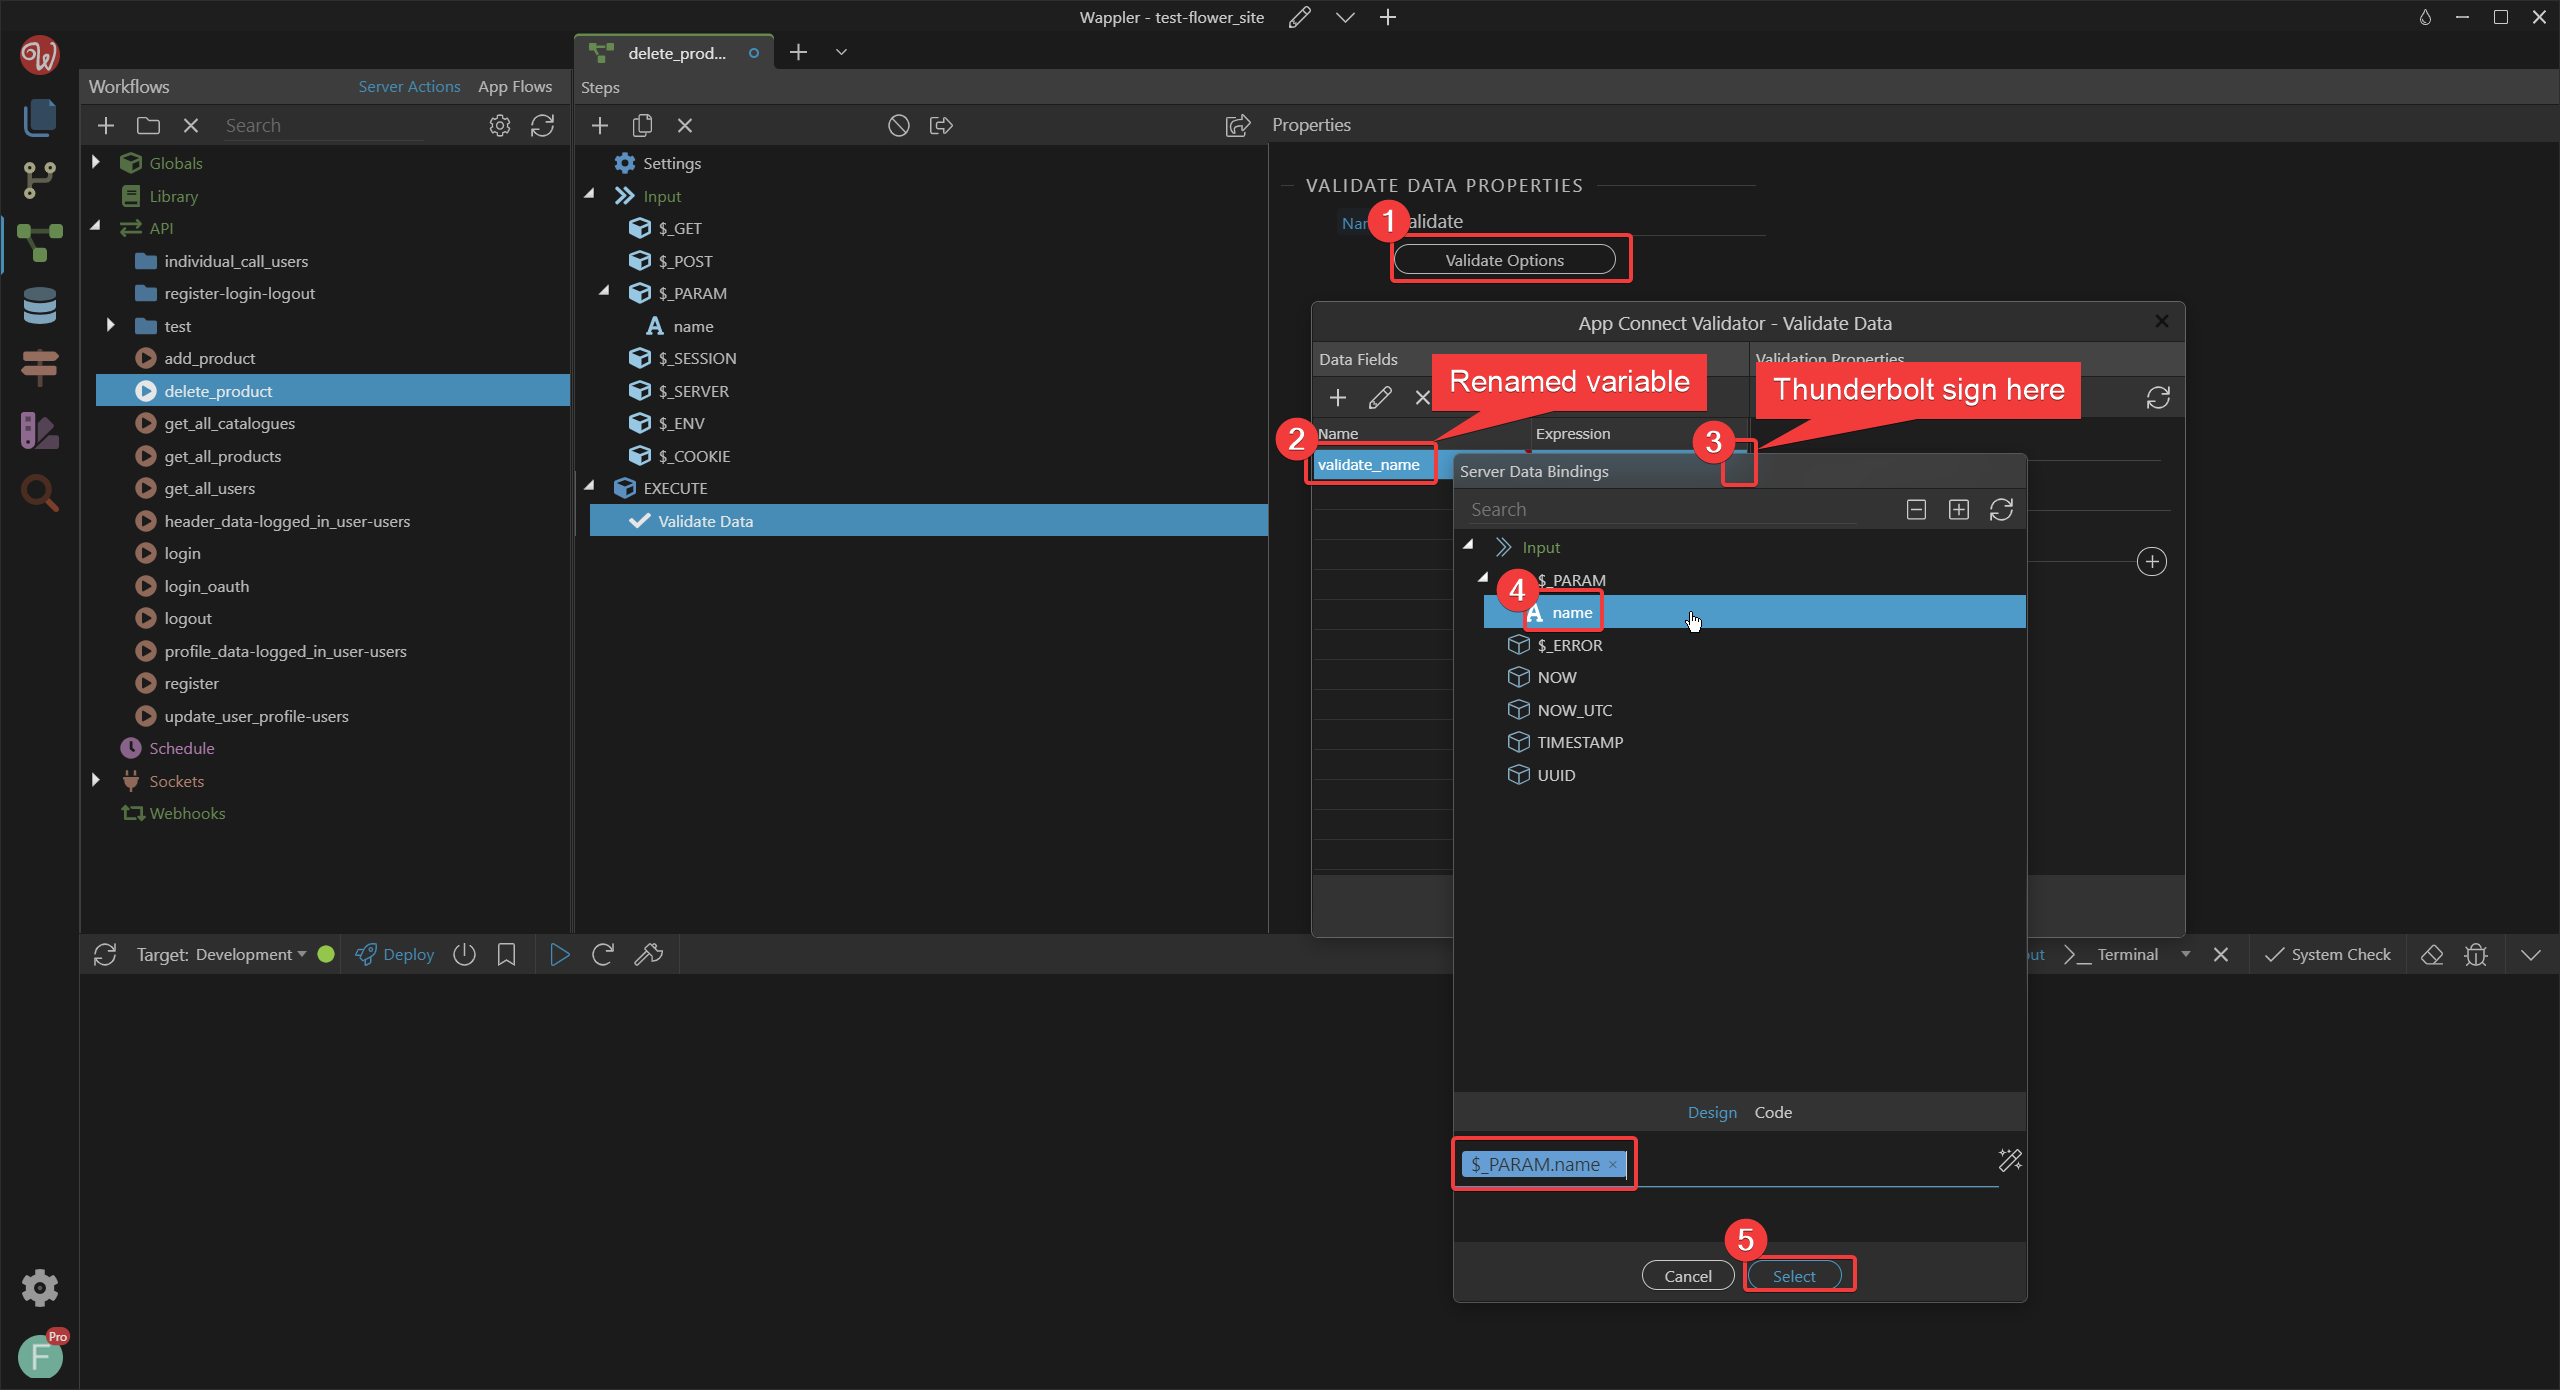Open the Theme manager sidebar icon
This screenshot has width=2560, height=1390.
point(39,431)
